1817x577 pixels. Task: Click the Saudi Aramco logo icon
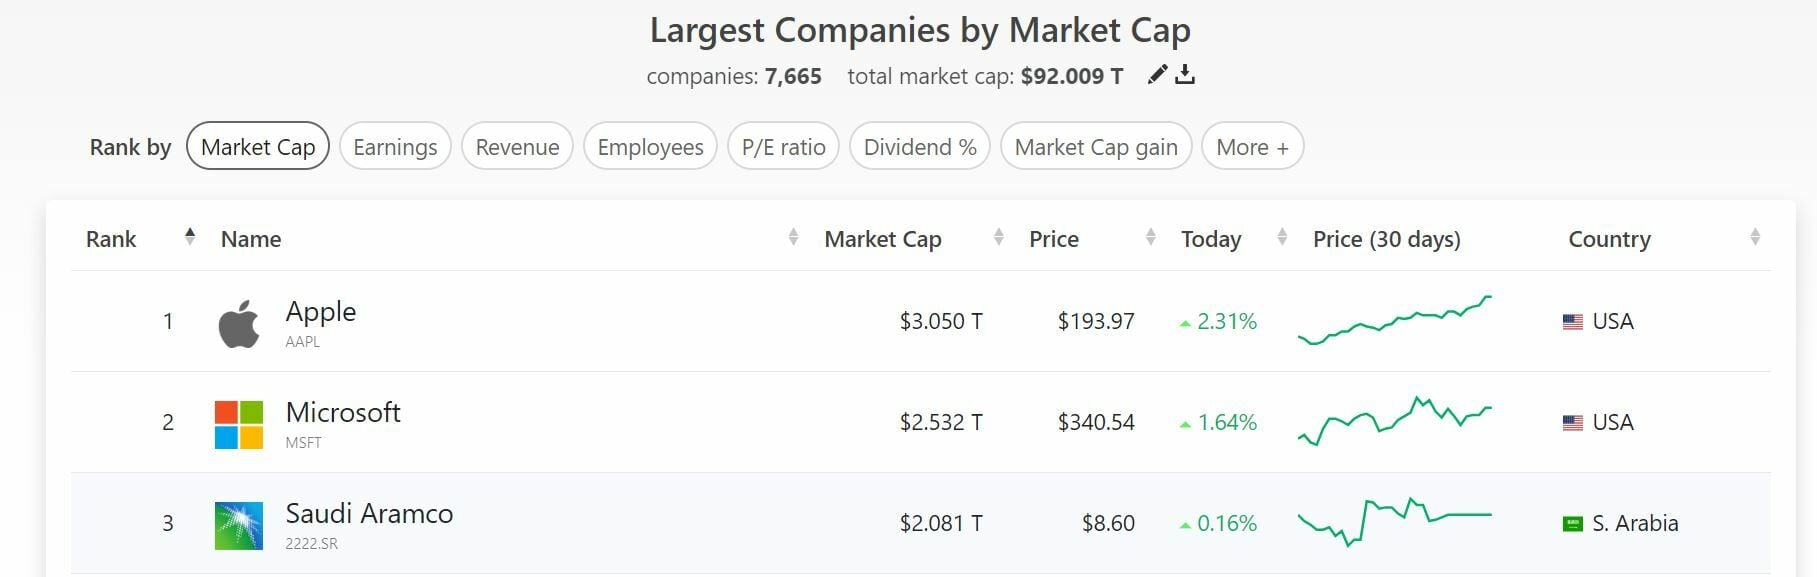coord(239,525)
